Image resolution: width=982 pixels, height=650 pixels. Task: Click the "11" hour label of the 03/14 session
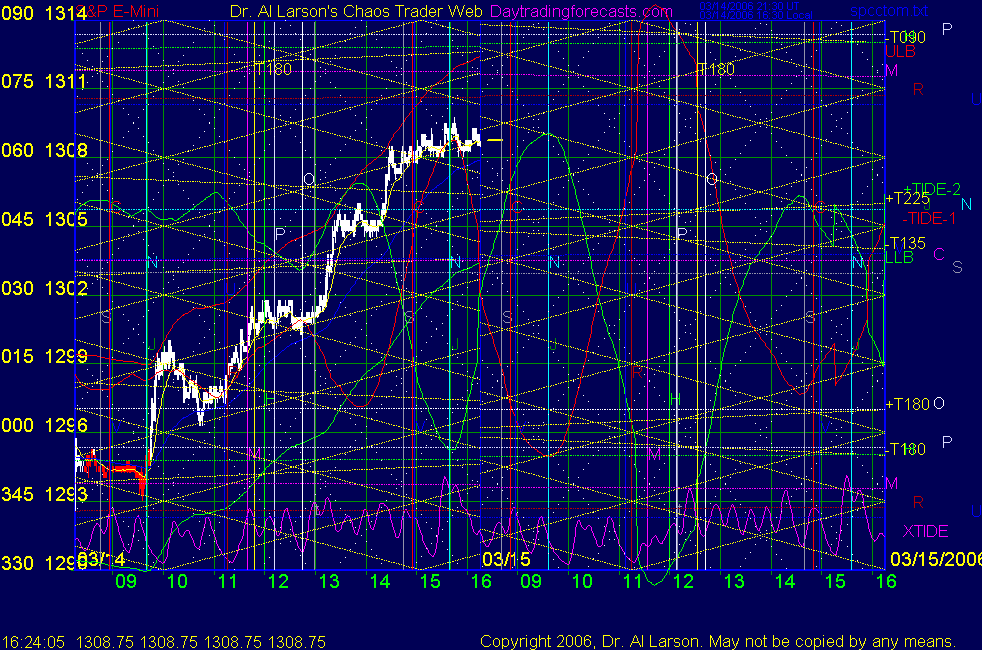click(x=227, y=581)
